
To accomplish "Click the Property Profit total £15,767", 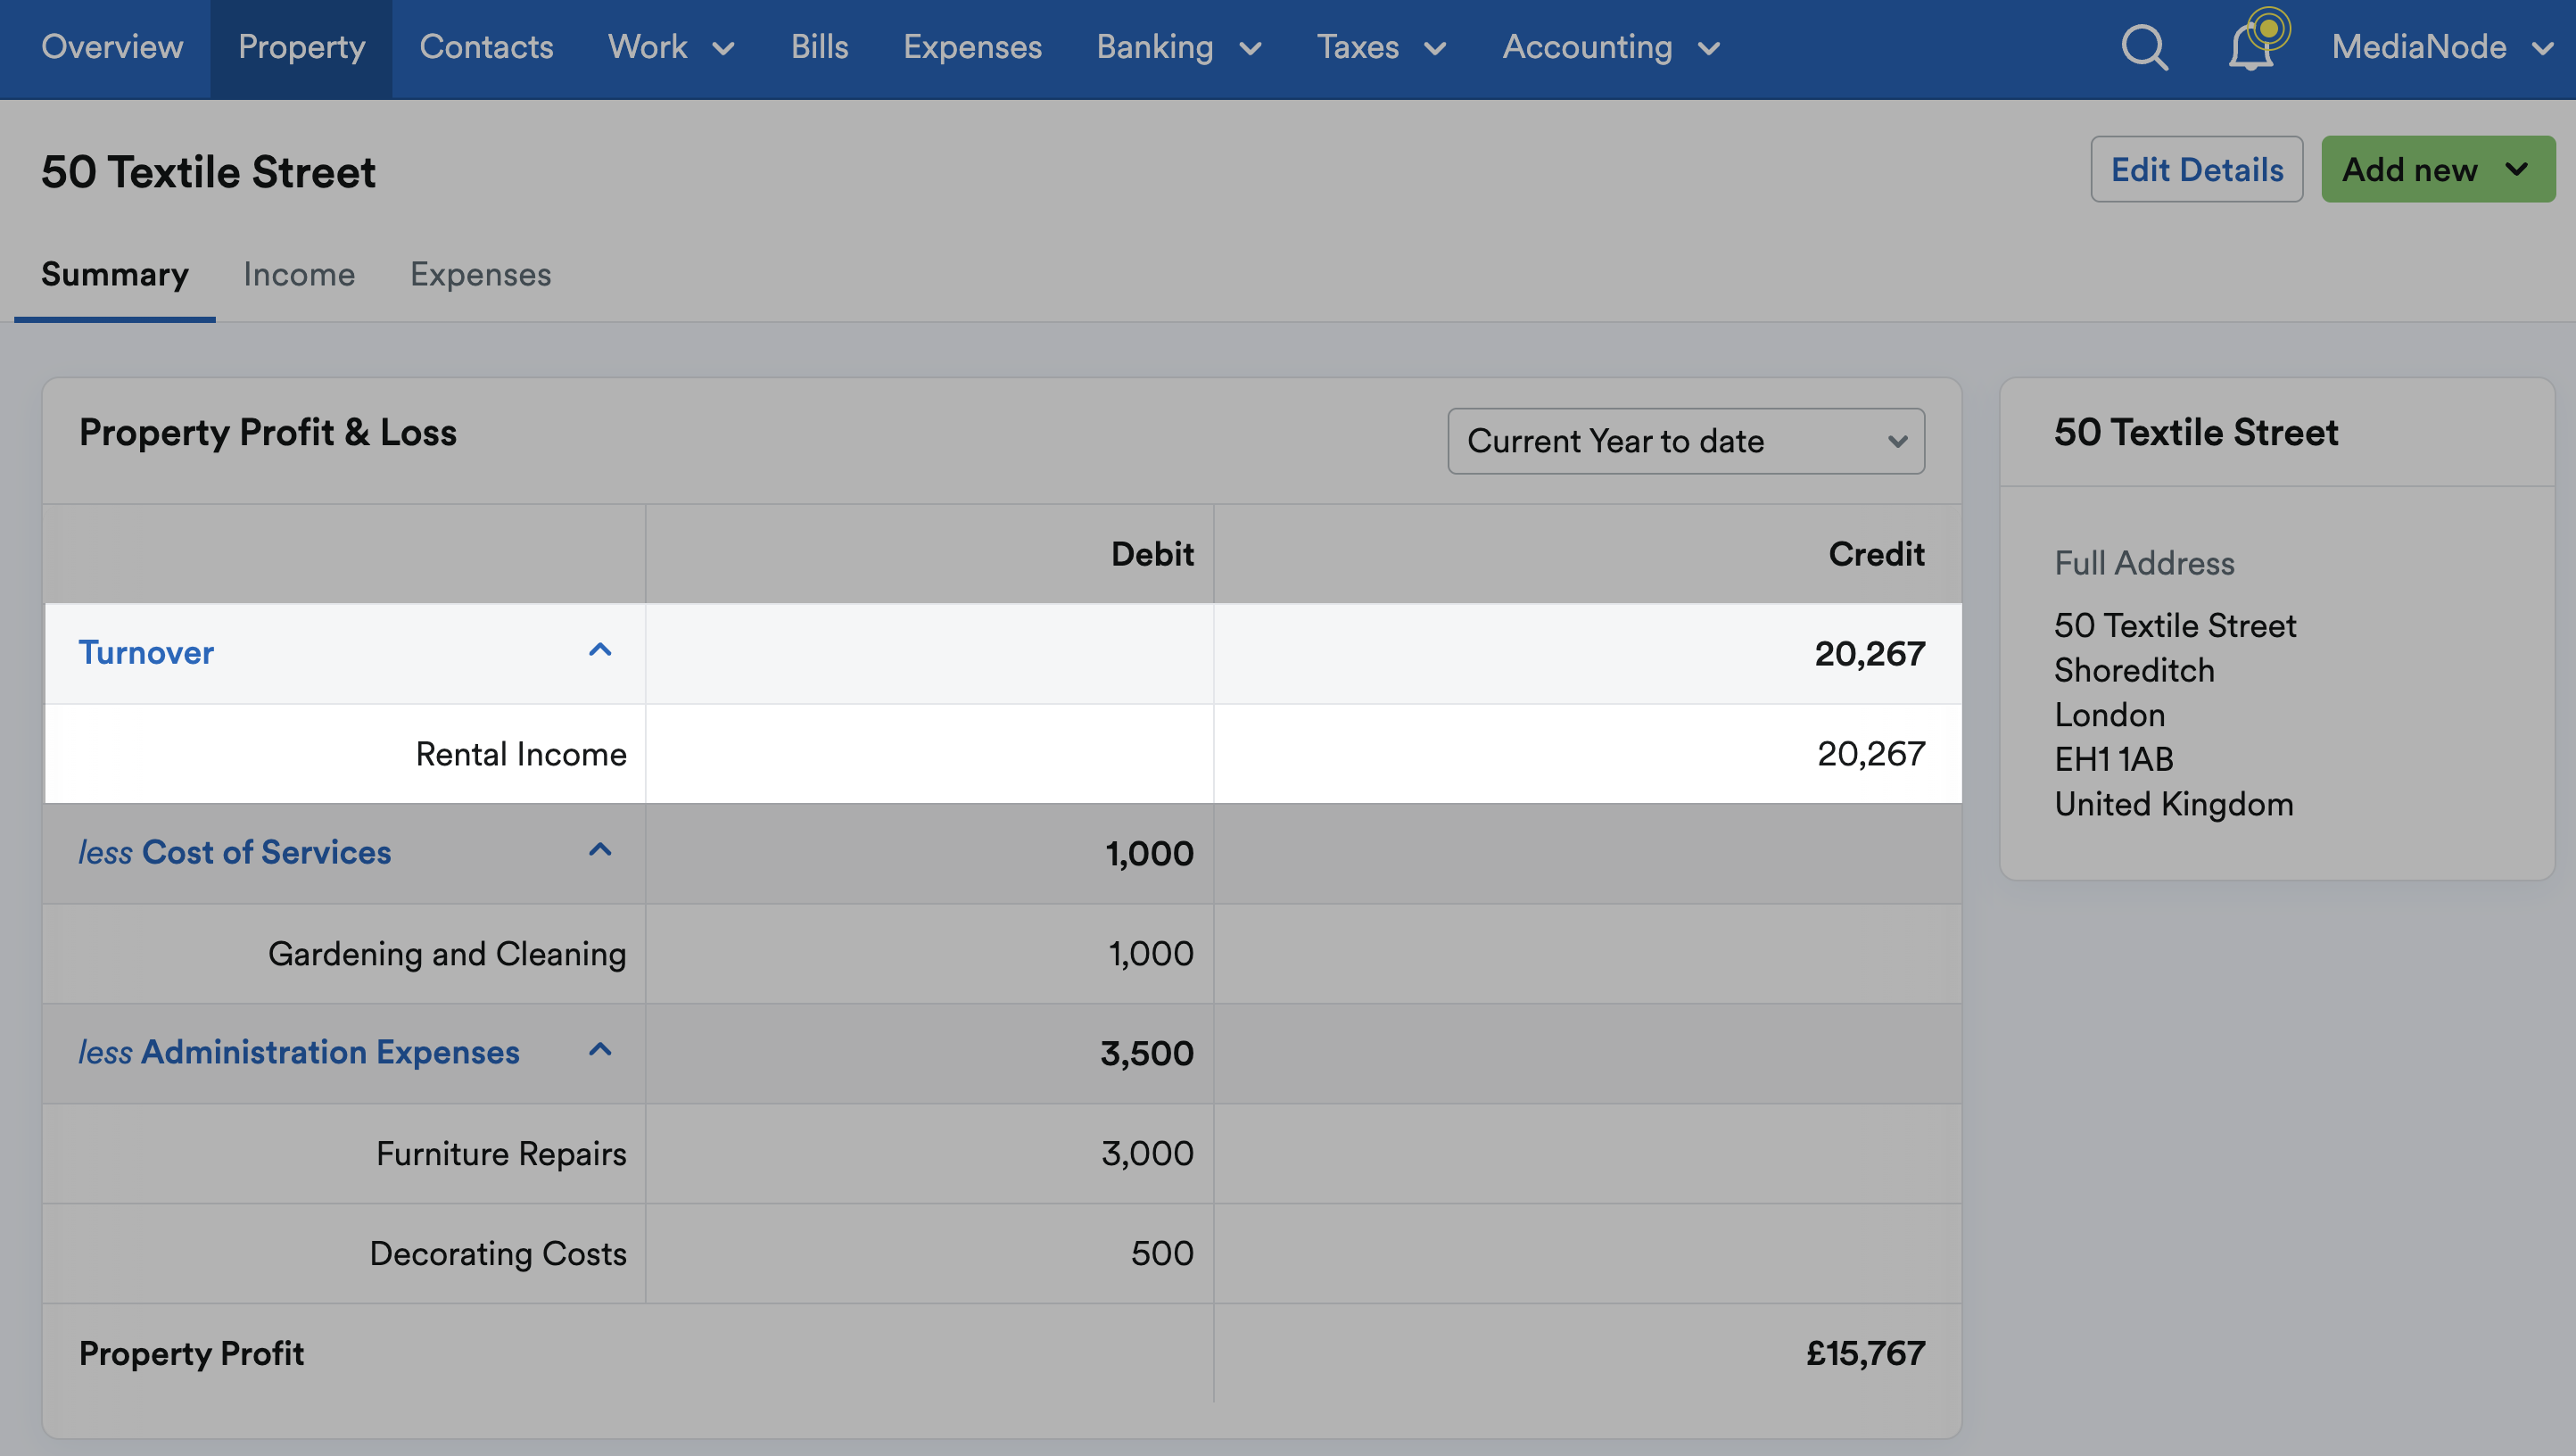I will click(1865, 1353).
